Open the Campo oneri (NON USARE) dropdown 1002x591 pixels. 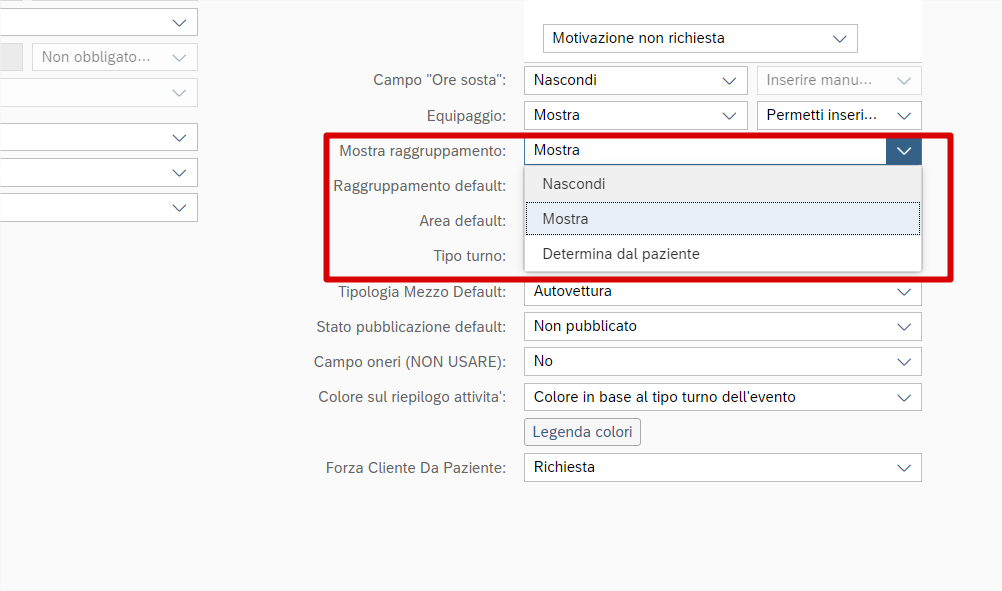coord(722,361)
